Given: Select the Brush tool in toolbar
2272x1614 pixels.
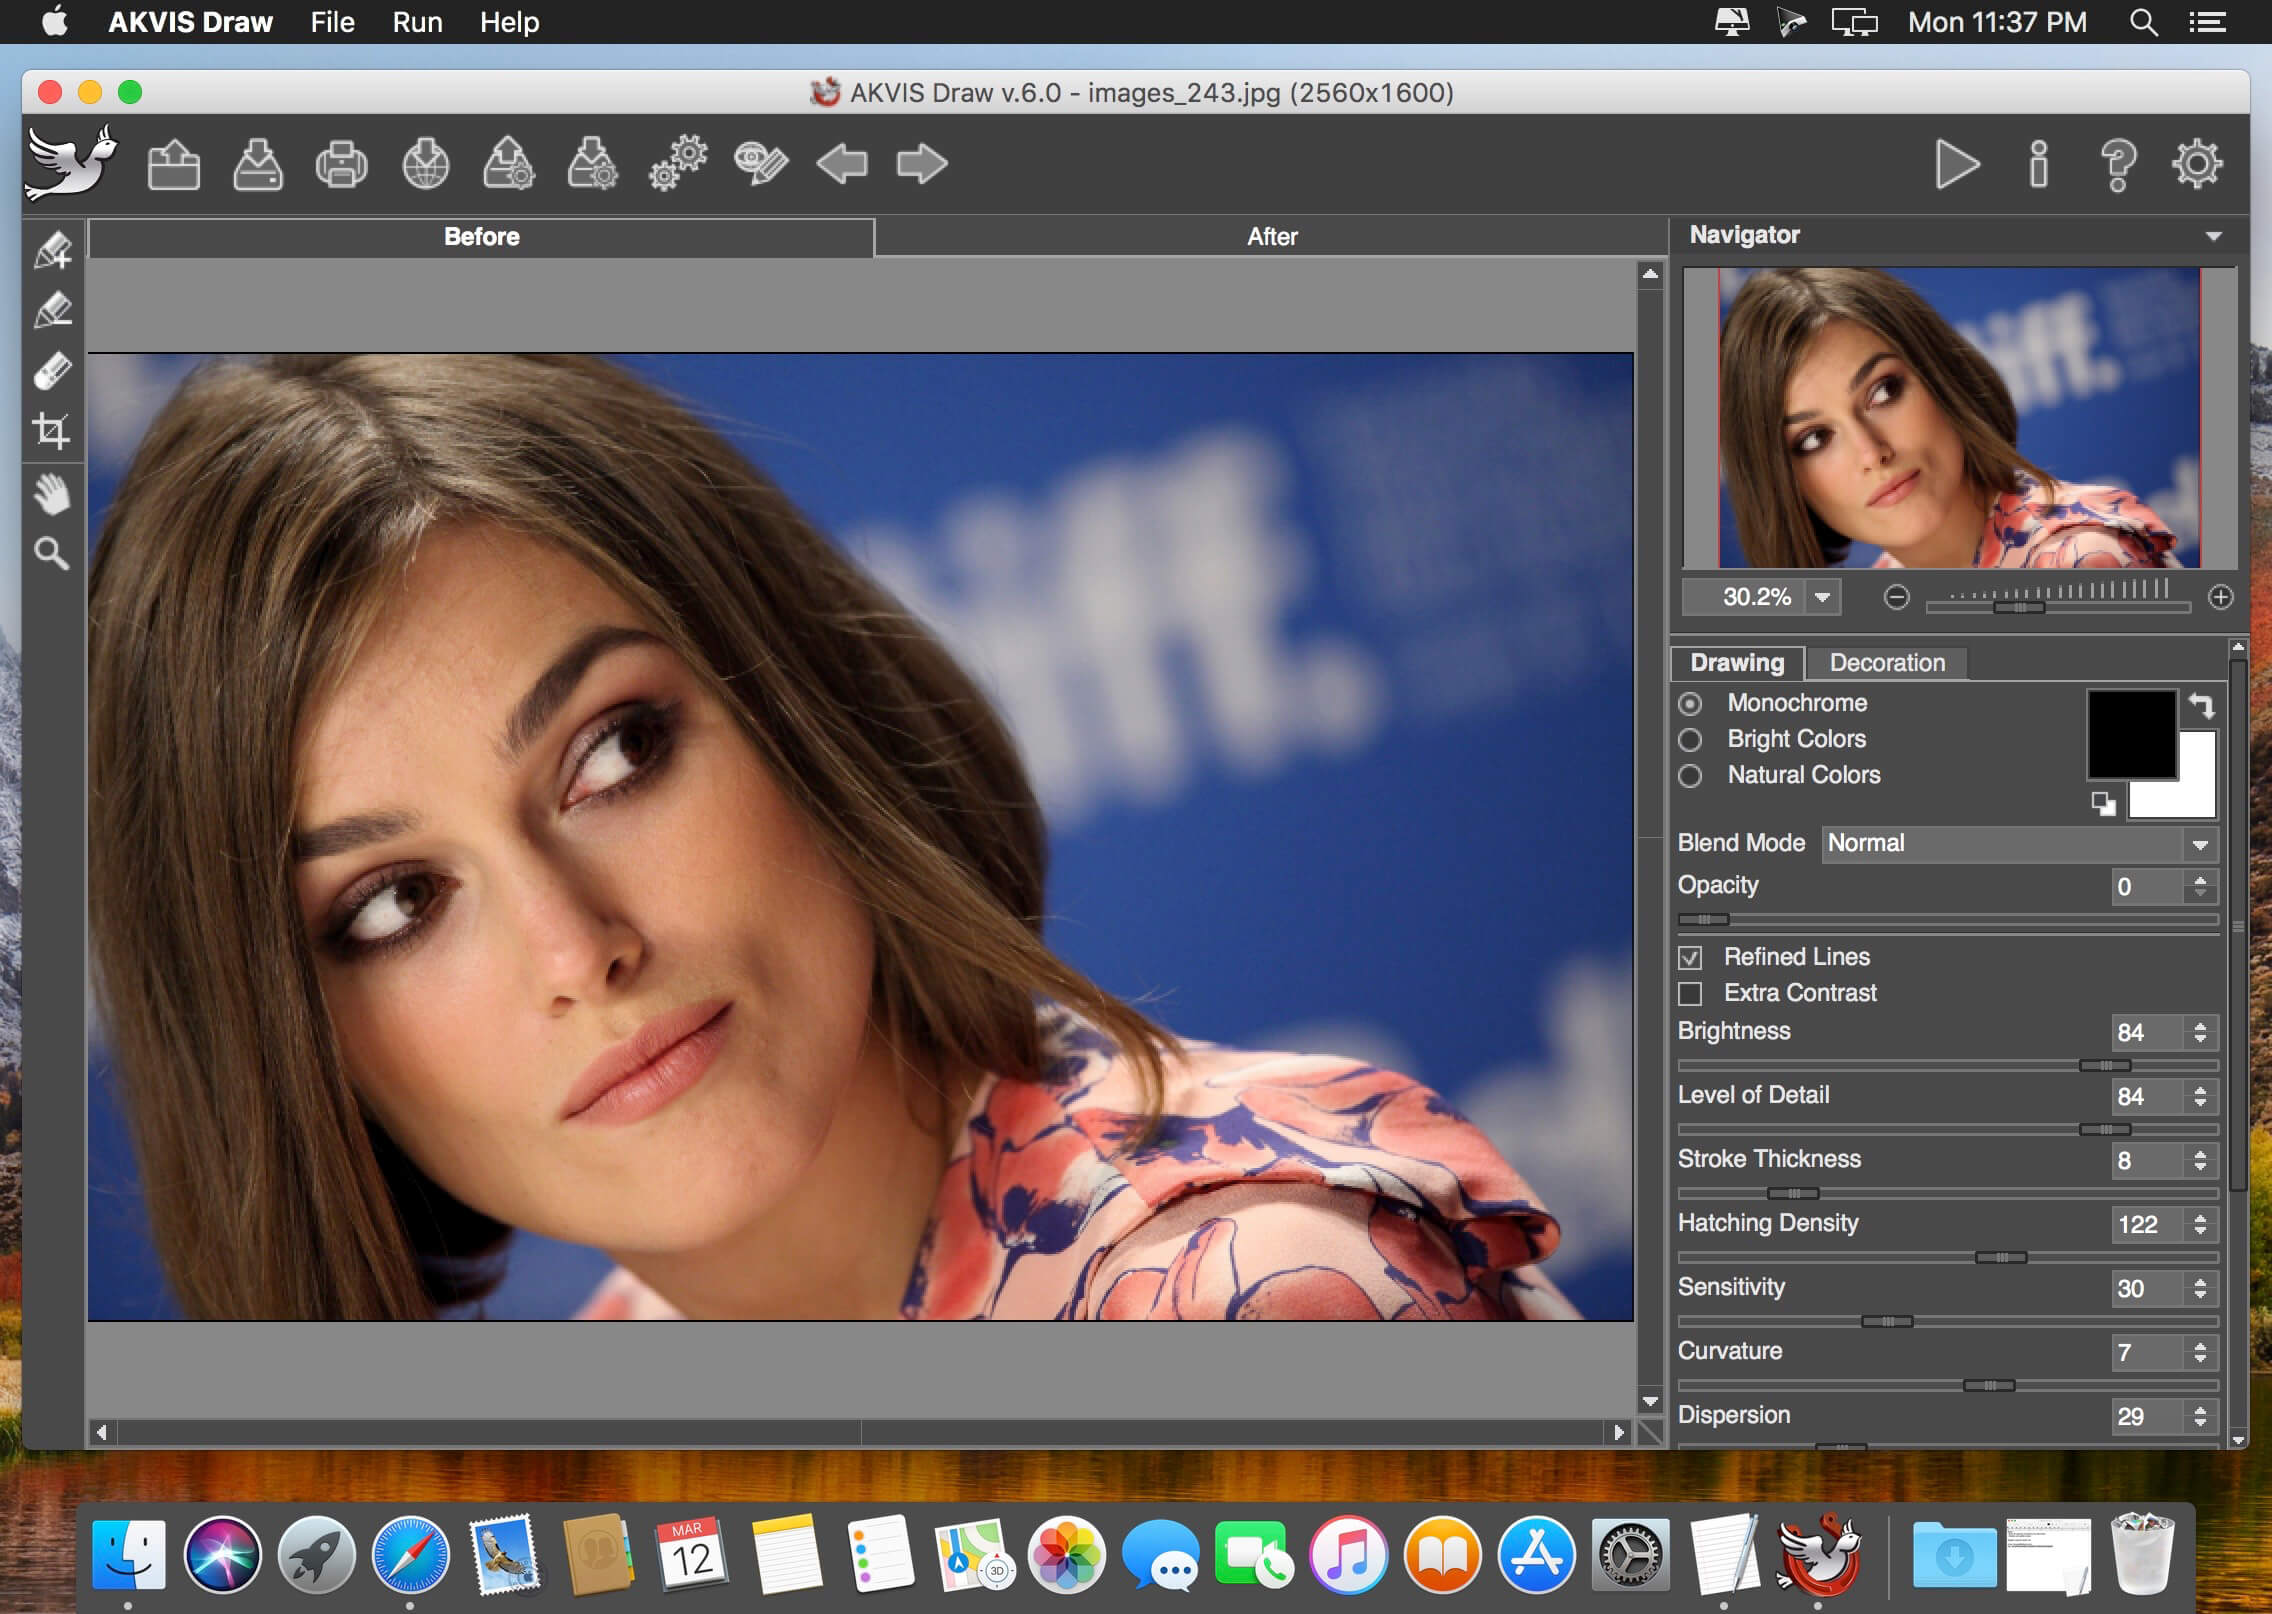Looking at the screenshot, I should [x=52, y=370].
